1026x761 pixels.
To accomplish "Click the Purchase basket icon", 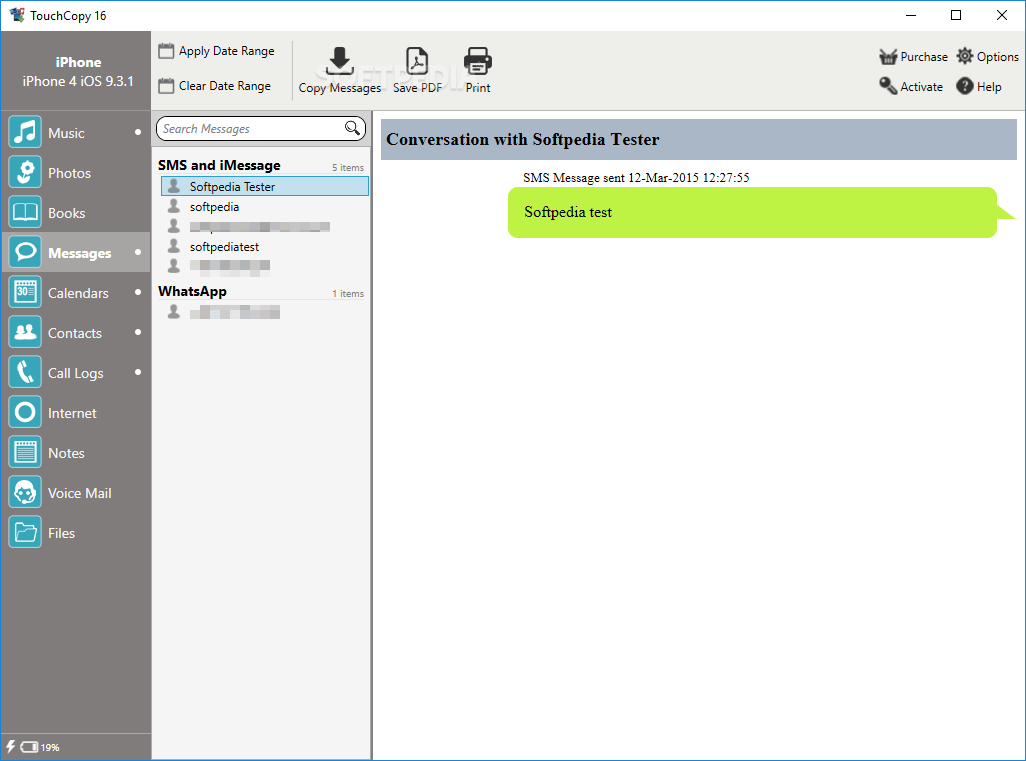I will [888, 57].
